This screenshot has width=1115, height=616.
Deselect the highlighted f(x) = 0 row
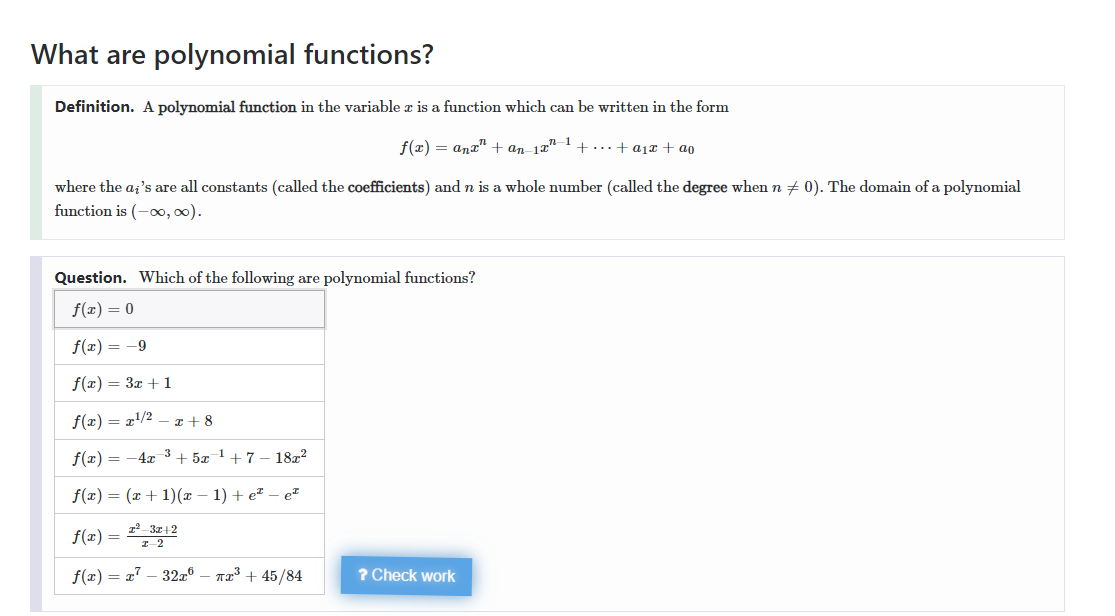point(189,309)
